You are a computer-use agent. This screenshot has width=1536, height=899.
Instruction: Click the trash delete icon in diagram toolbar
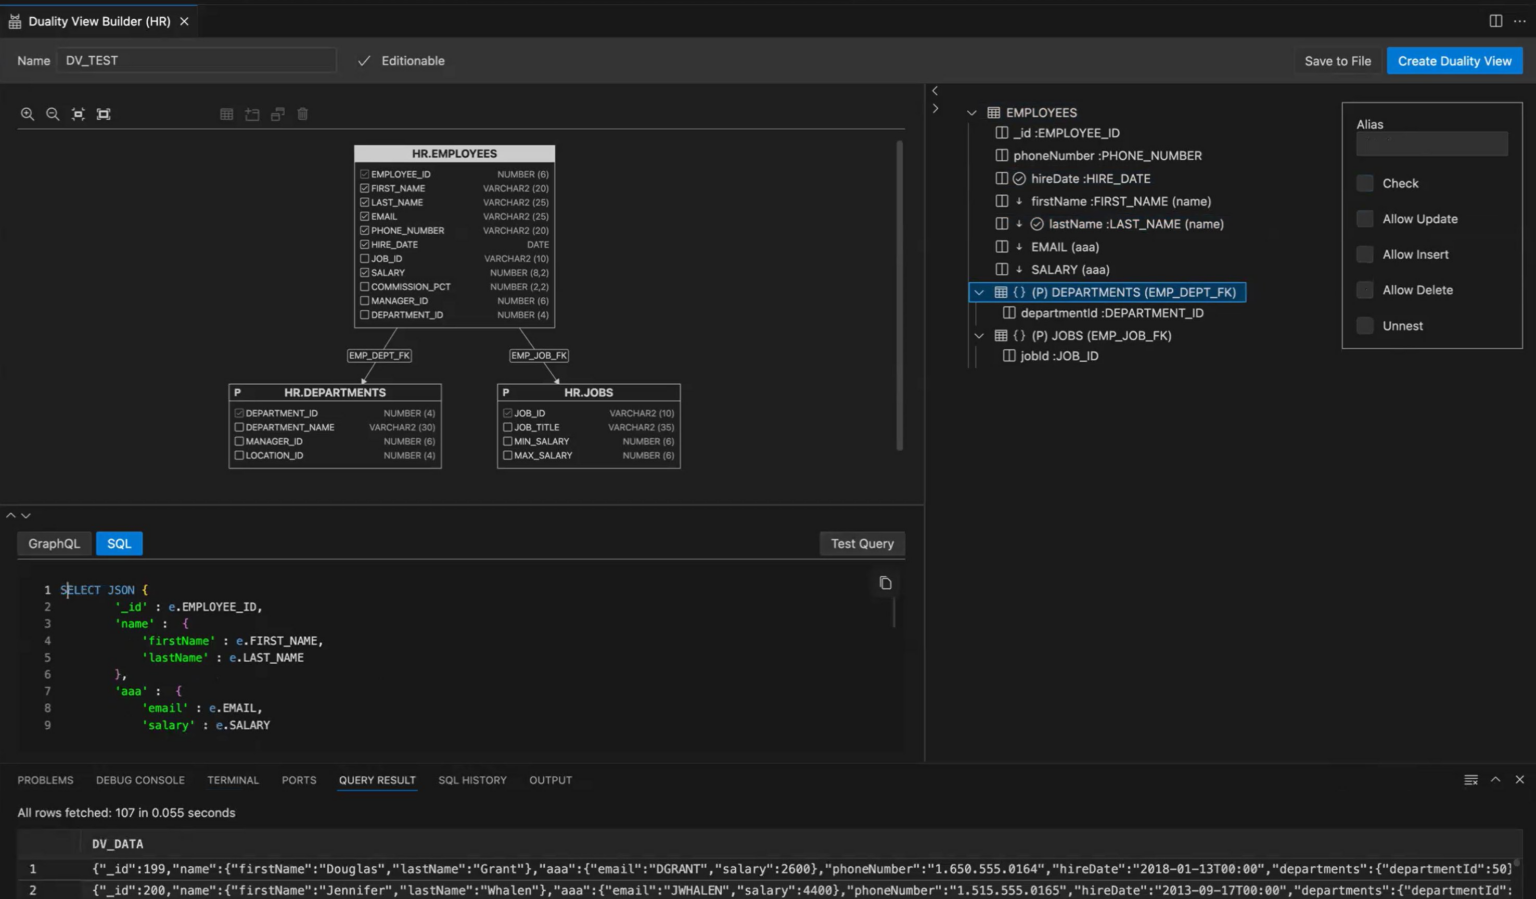303,114
